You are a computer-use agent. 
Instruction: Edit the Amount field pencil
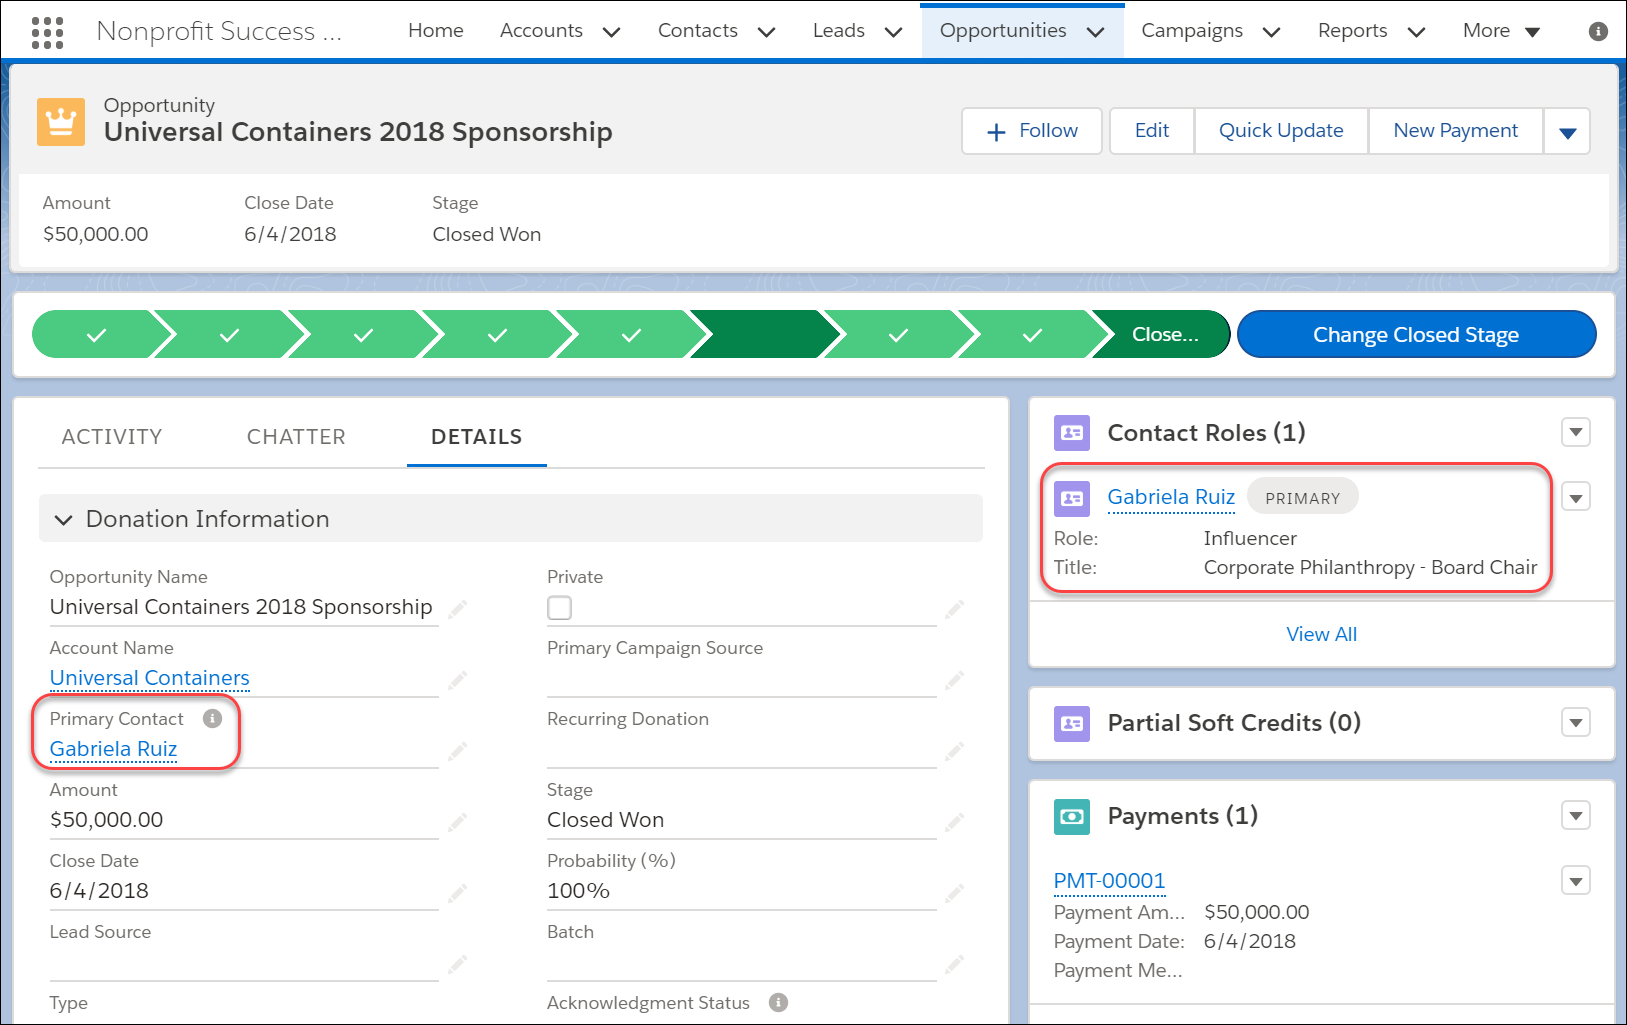pos(457,822)
